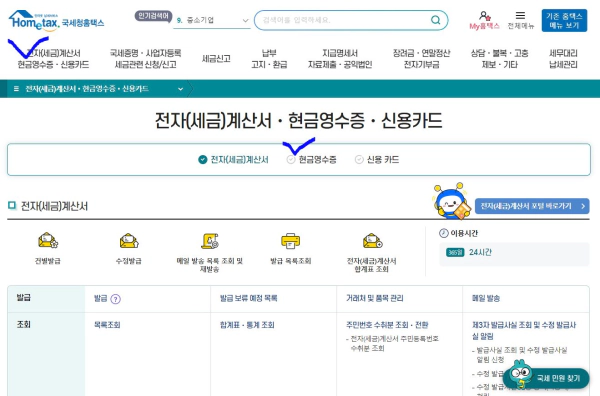Open 전자(세금)계산서·현금영수증·신용카드 top menu
Screen dimensions: 600x396
pos(53,59)
